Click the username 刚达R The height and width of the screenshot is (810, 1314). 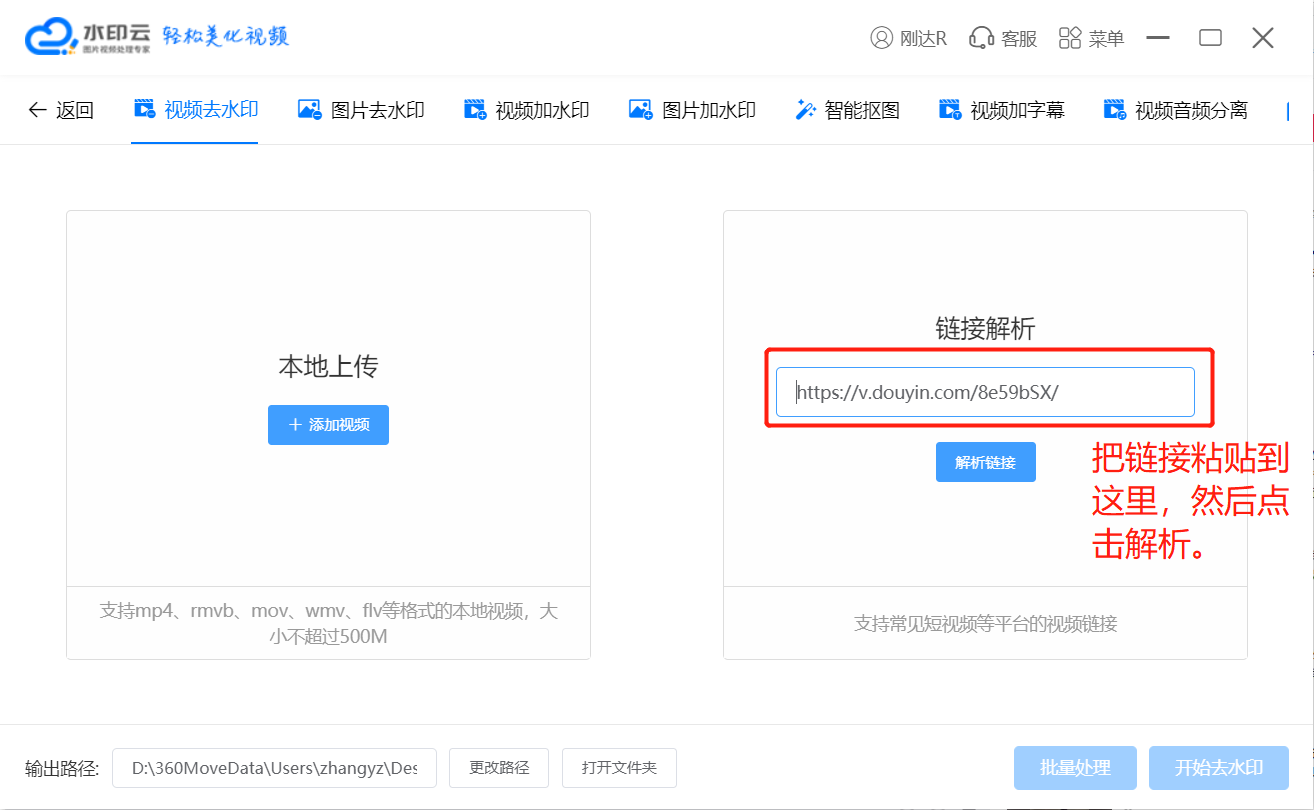pos(923,39)
